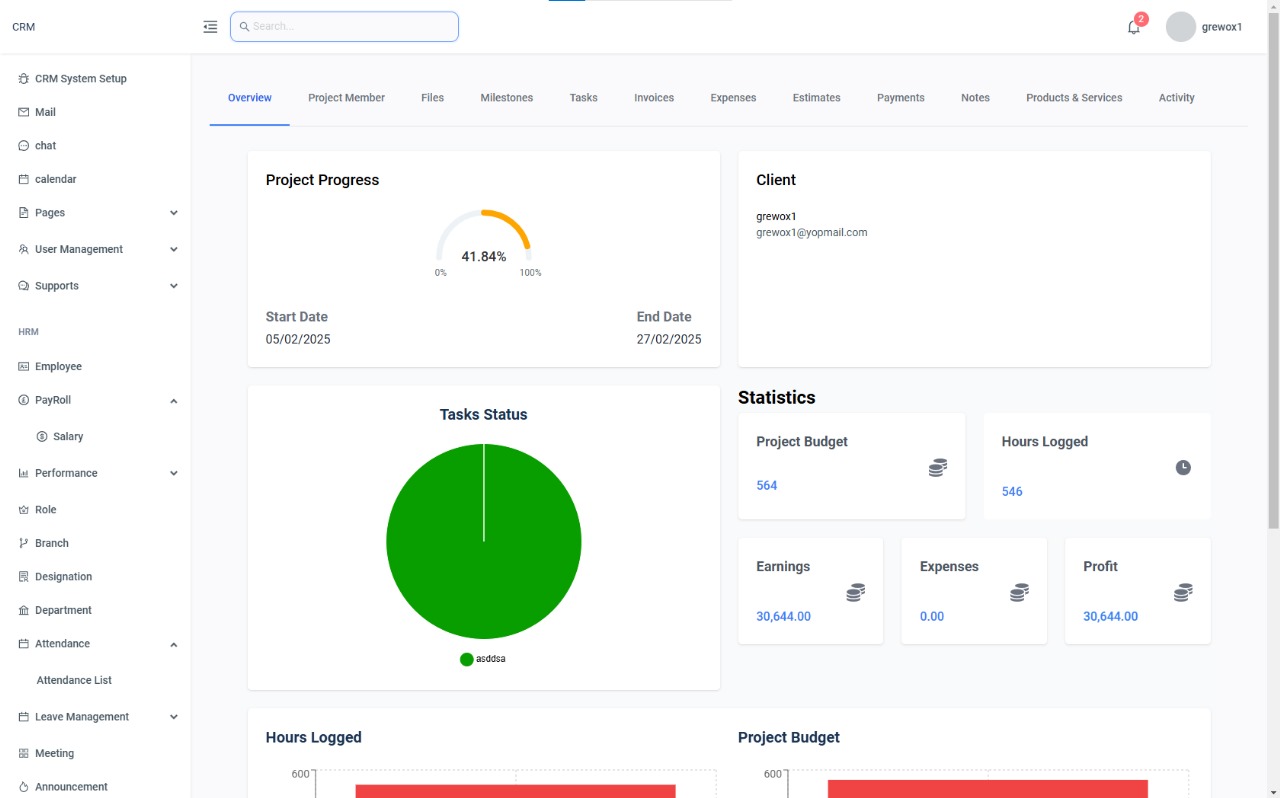This screenshot has height=798, width=1280.
Task: Open the Invoices tab
Action: click(654, 98)
